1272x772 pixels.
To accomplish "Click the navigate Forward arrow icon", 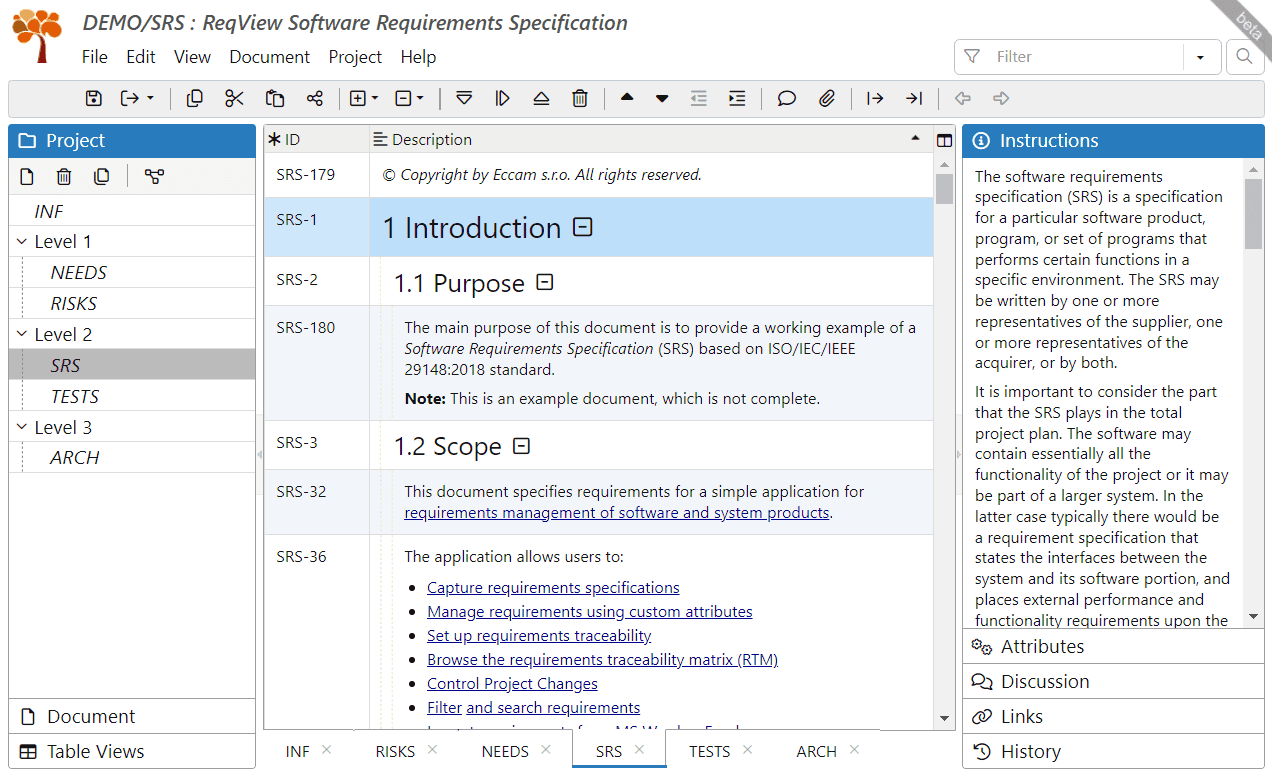I will click(1001, 98).
